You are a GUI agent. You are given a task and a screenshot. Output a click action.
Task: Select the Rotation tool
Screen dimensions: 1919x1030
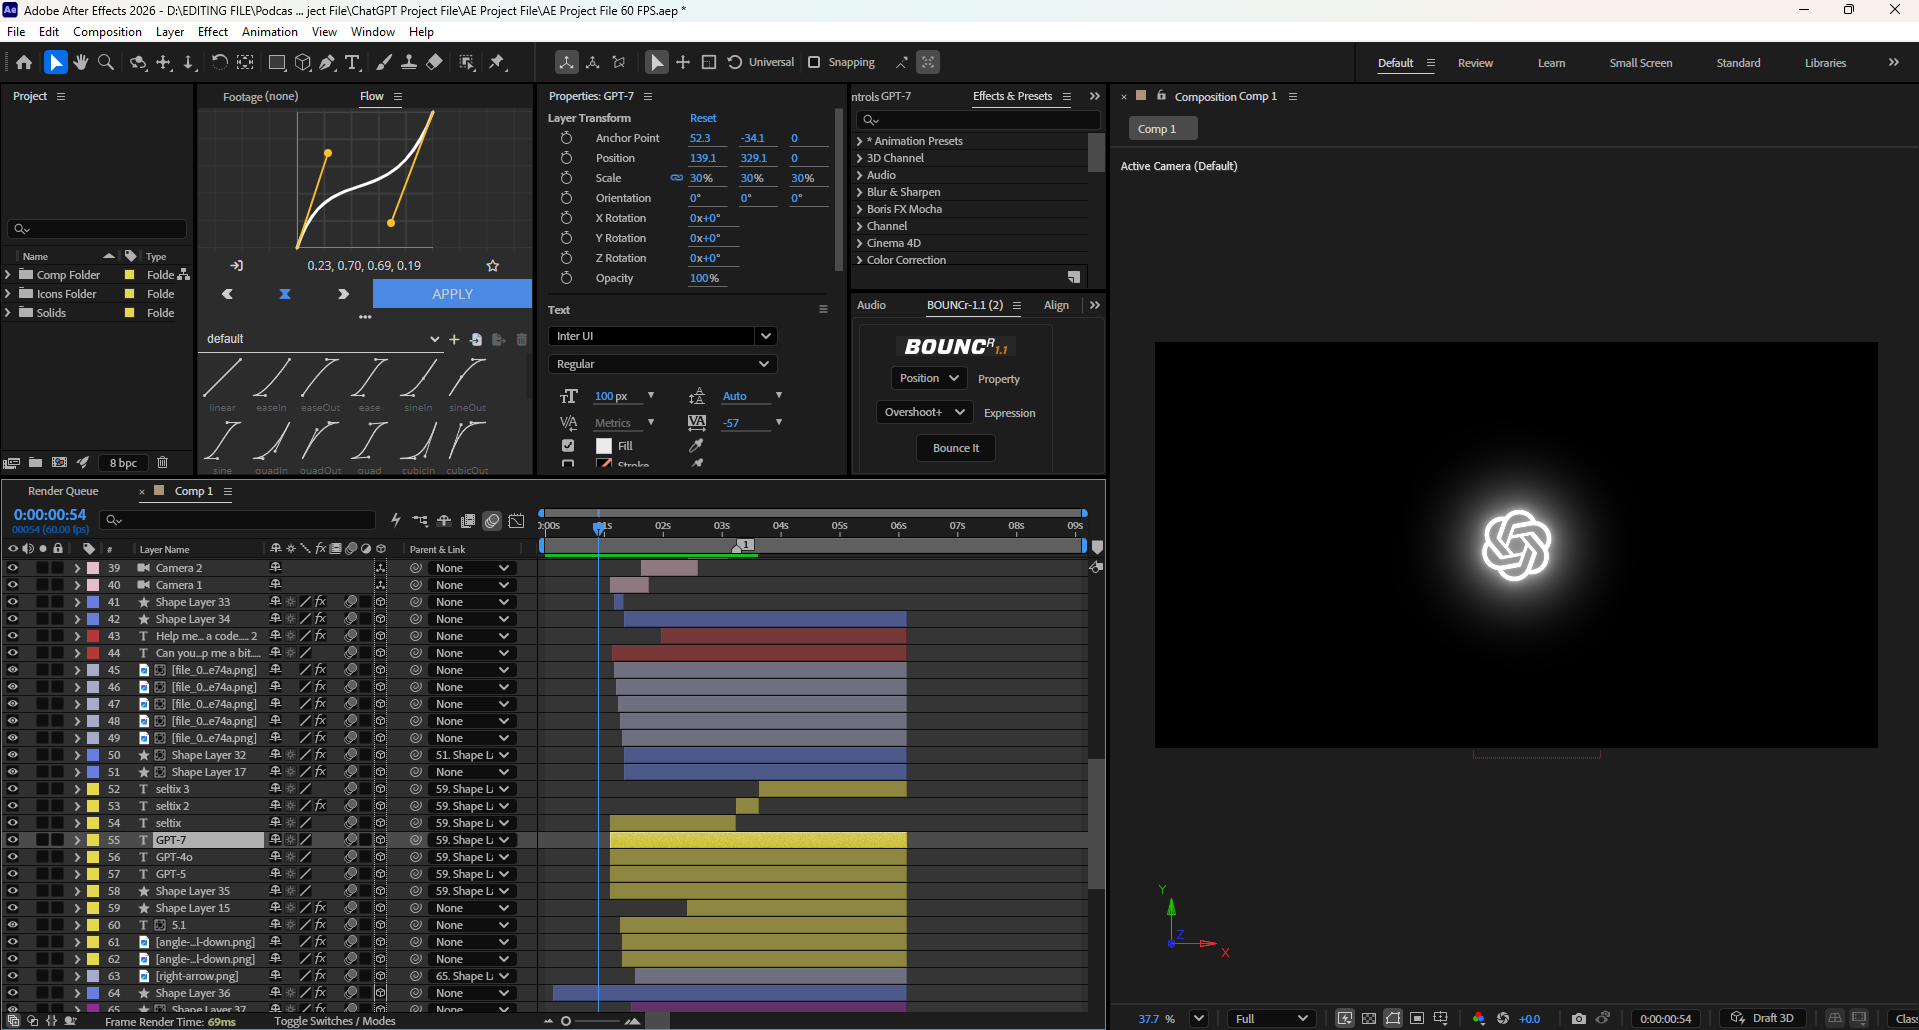click(x=219, y=62)
